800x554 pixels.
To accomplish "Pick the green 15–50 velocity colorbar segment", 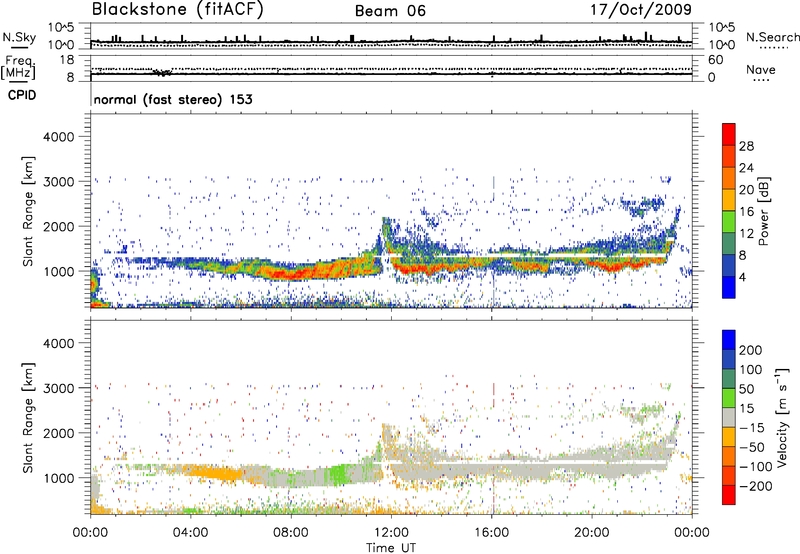I will [x=729, y=398].
